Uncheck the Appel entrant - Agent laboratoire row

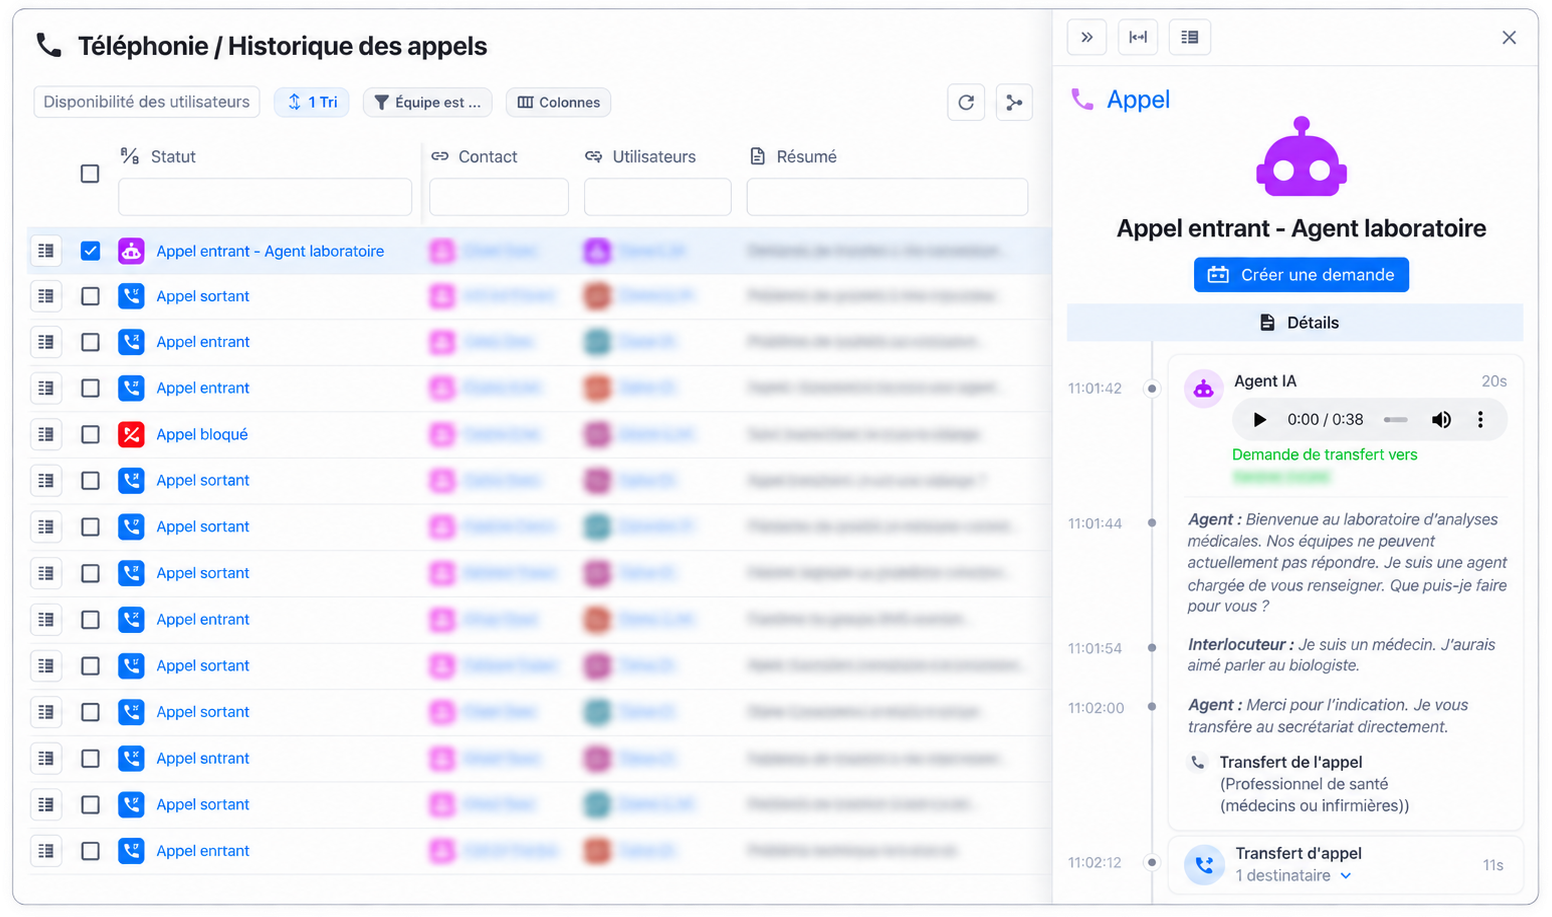[90, 251]
